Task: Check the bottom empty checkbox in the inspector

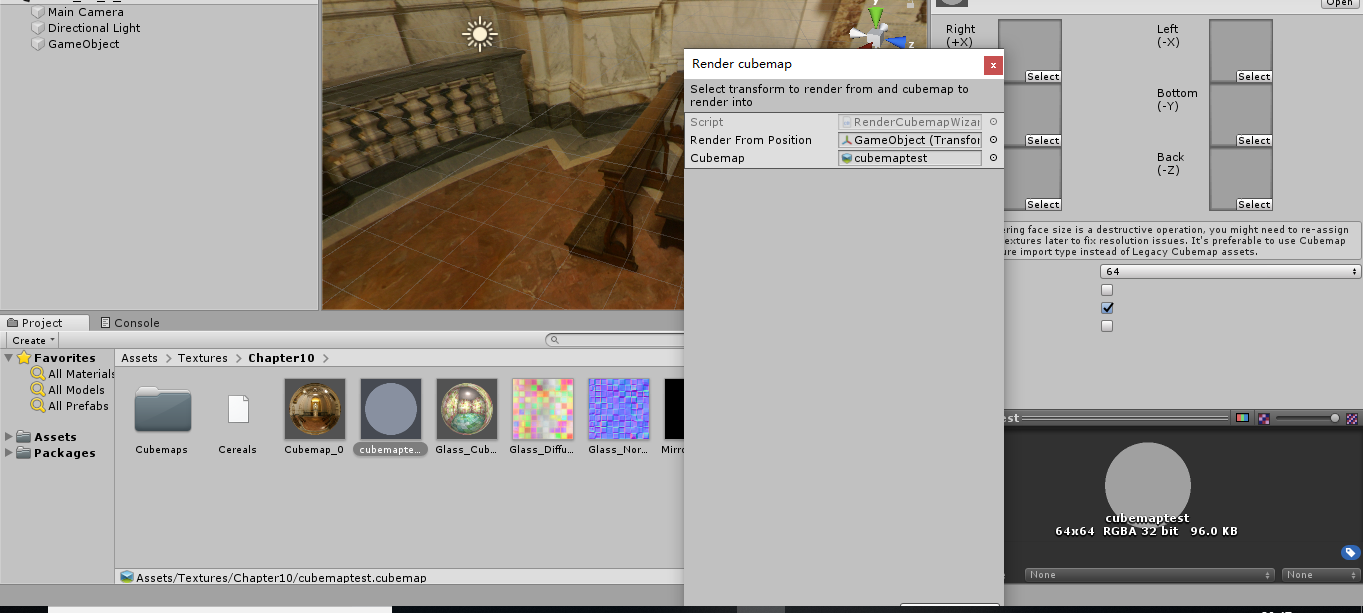Action: point(1106,325)
